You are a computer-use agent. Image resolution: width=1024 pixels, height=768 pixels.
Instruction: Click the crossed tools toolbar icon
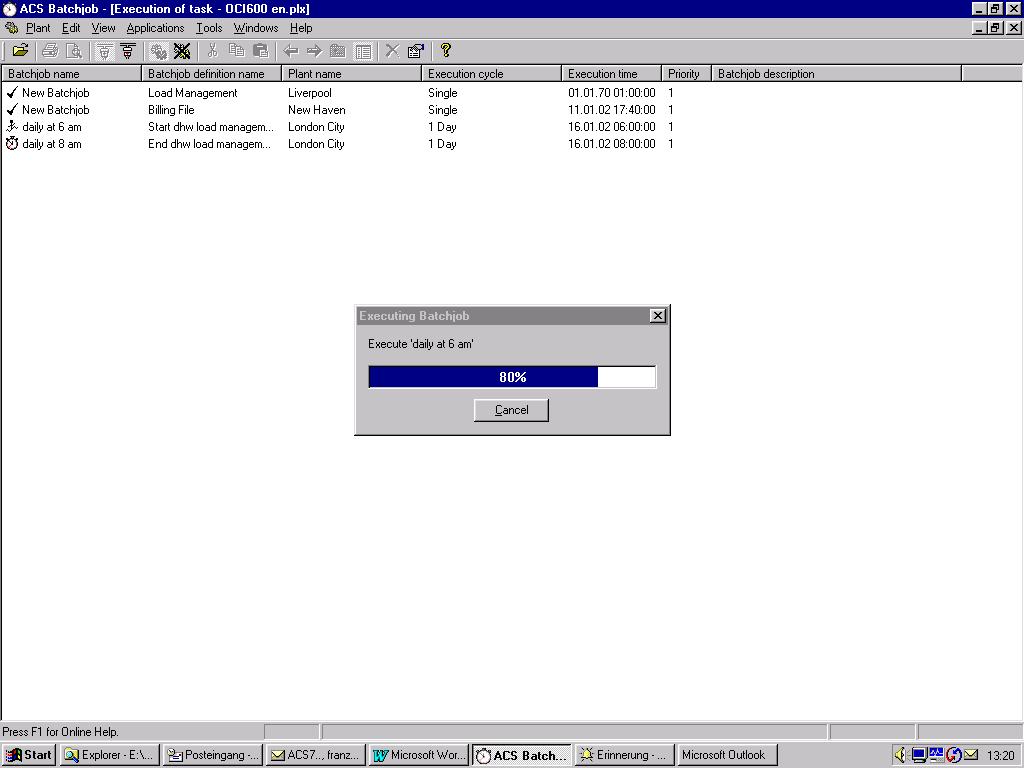(182, 50)
